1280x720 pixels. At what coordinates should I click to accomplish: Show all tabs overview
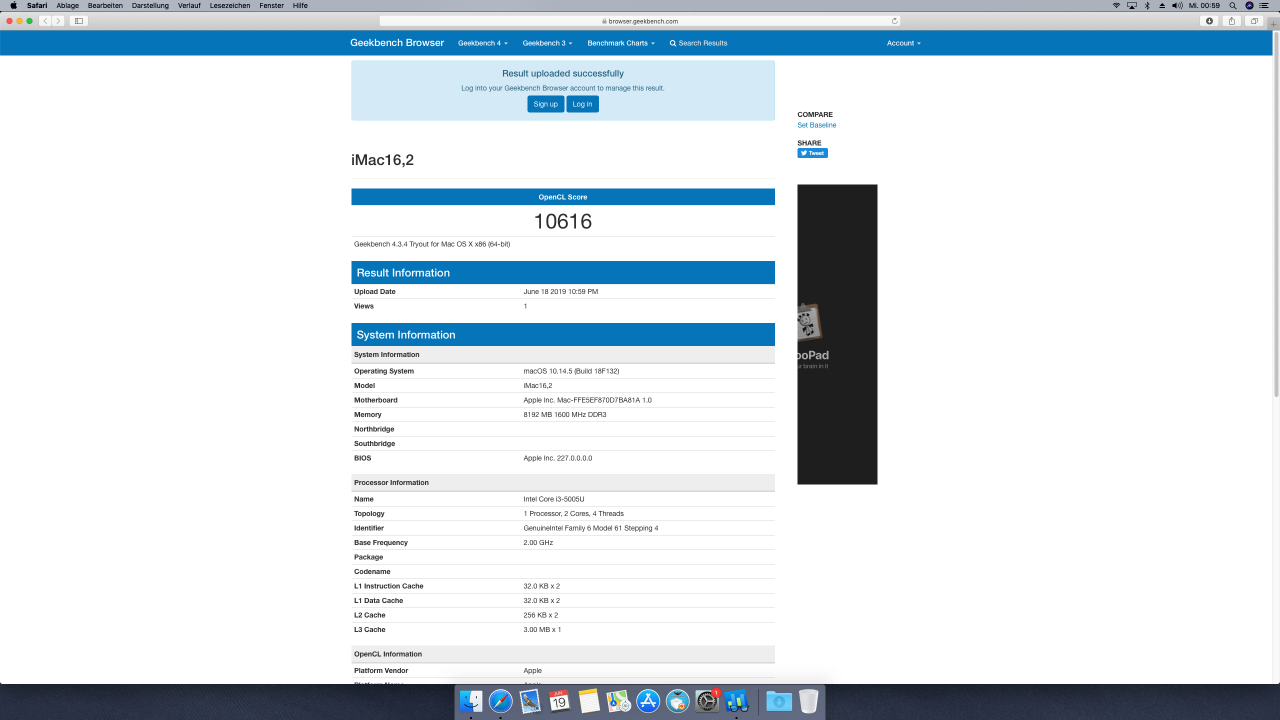click(1254, 20)
